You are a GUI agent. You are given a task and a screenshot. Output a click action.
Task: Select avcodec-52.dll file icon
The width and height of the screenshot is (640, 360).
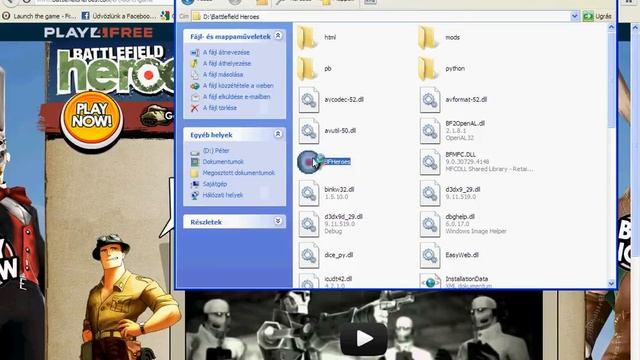pyautogui.click(x=309, y=100)
